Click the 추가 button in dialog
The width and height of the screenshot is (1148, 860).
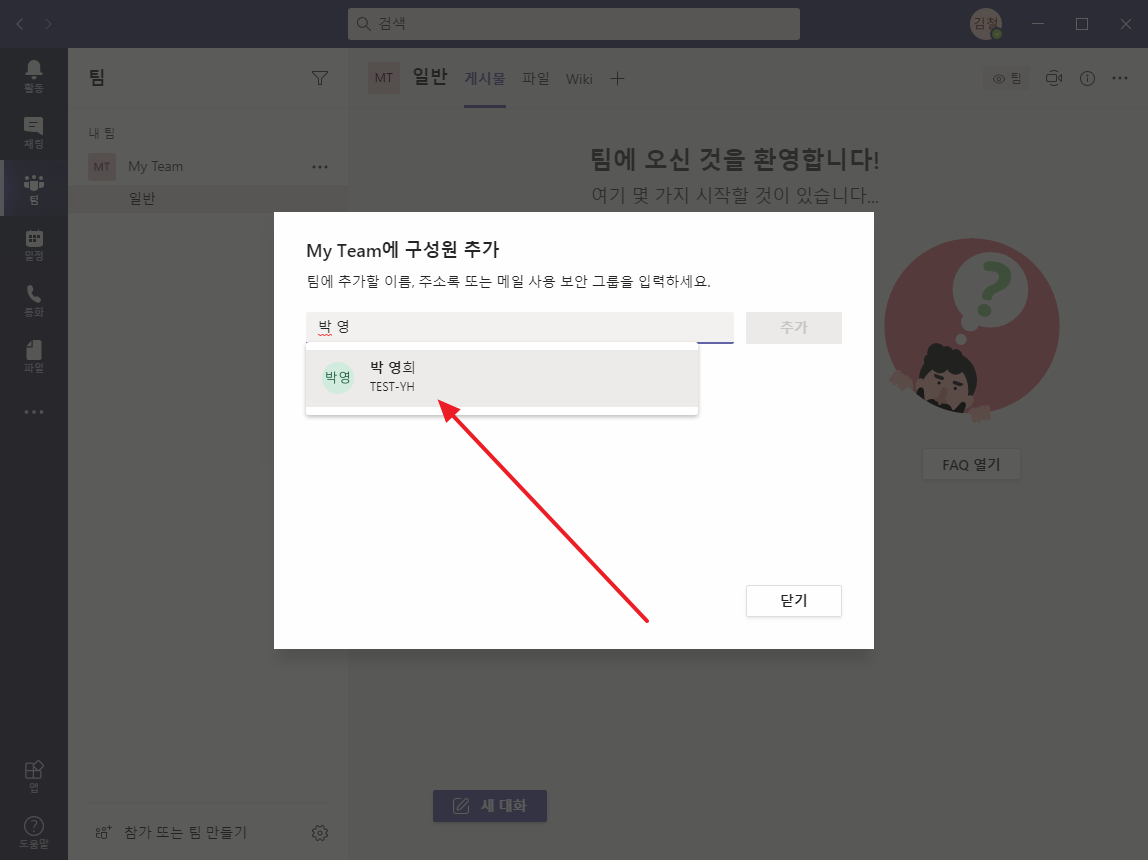coord(794,327)
